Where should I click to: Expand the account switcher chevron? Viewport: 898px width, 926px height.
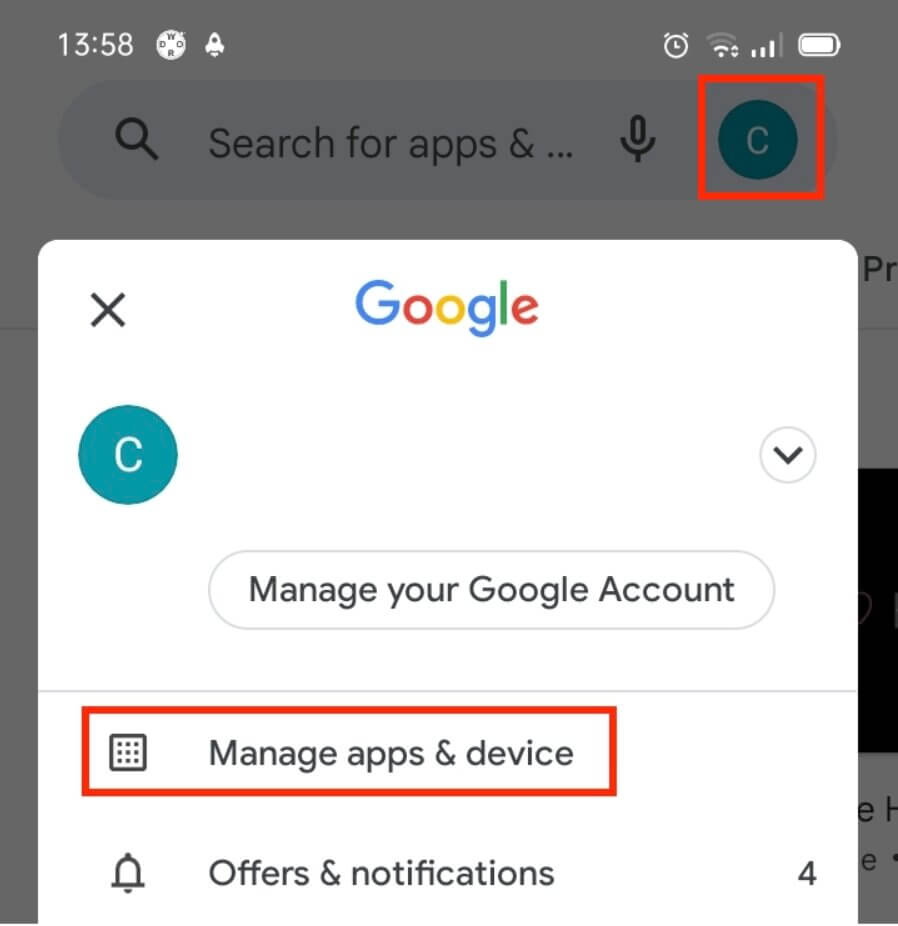point(788,455)
